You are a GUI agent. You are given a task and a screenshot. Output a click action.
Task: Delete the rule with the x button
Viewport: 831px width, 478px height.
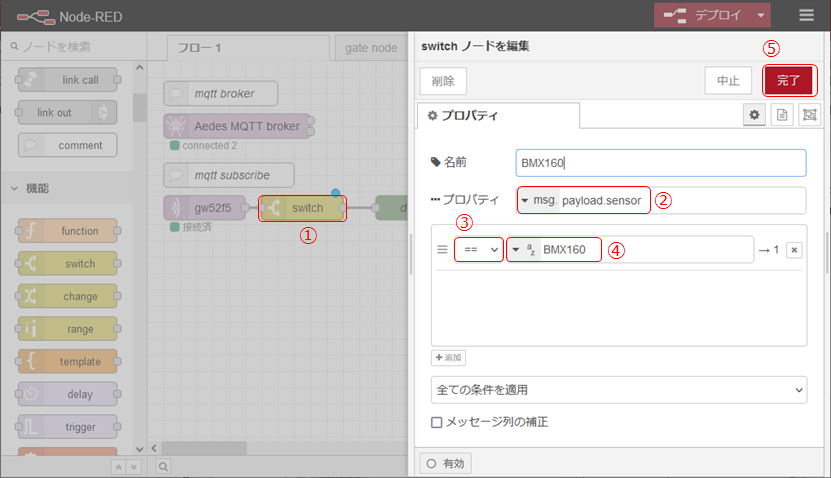pos(793,250)
